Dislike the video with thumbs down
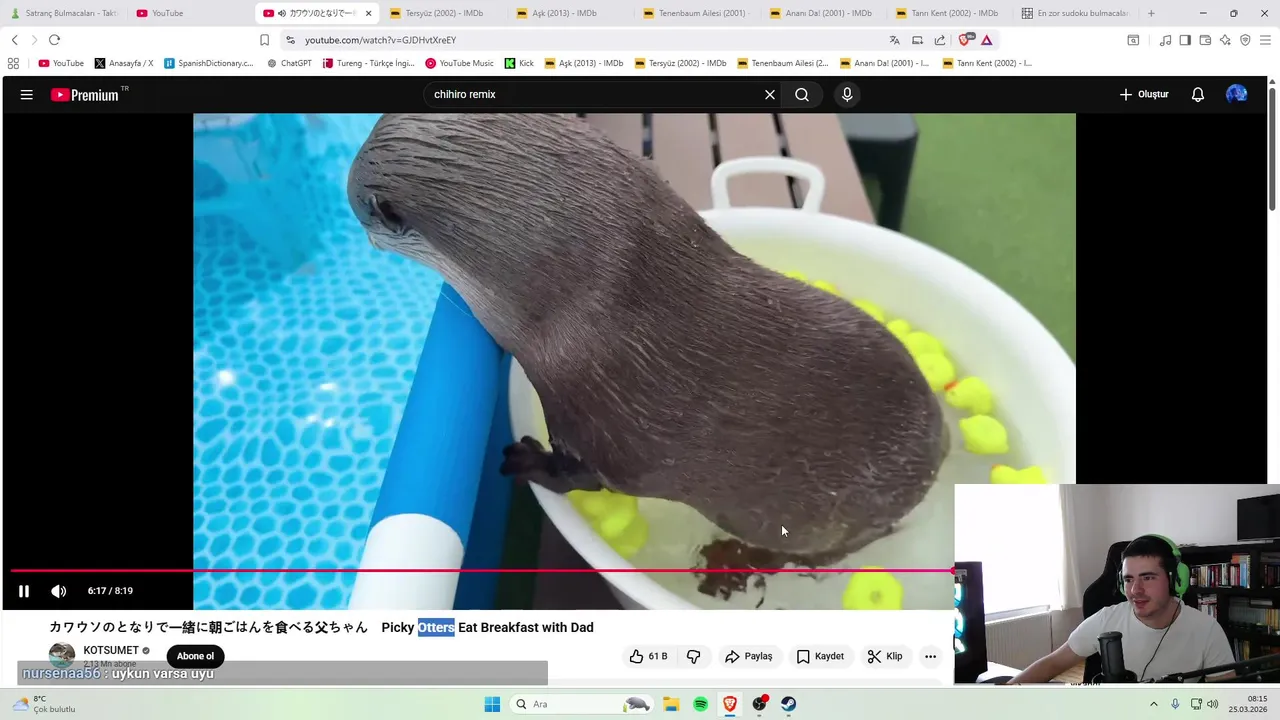This screenshot has height=720, width=1280. coord(694,656)
